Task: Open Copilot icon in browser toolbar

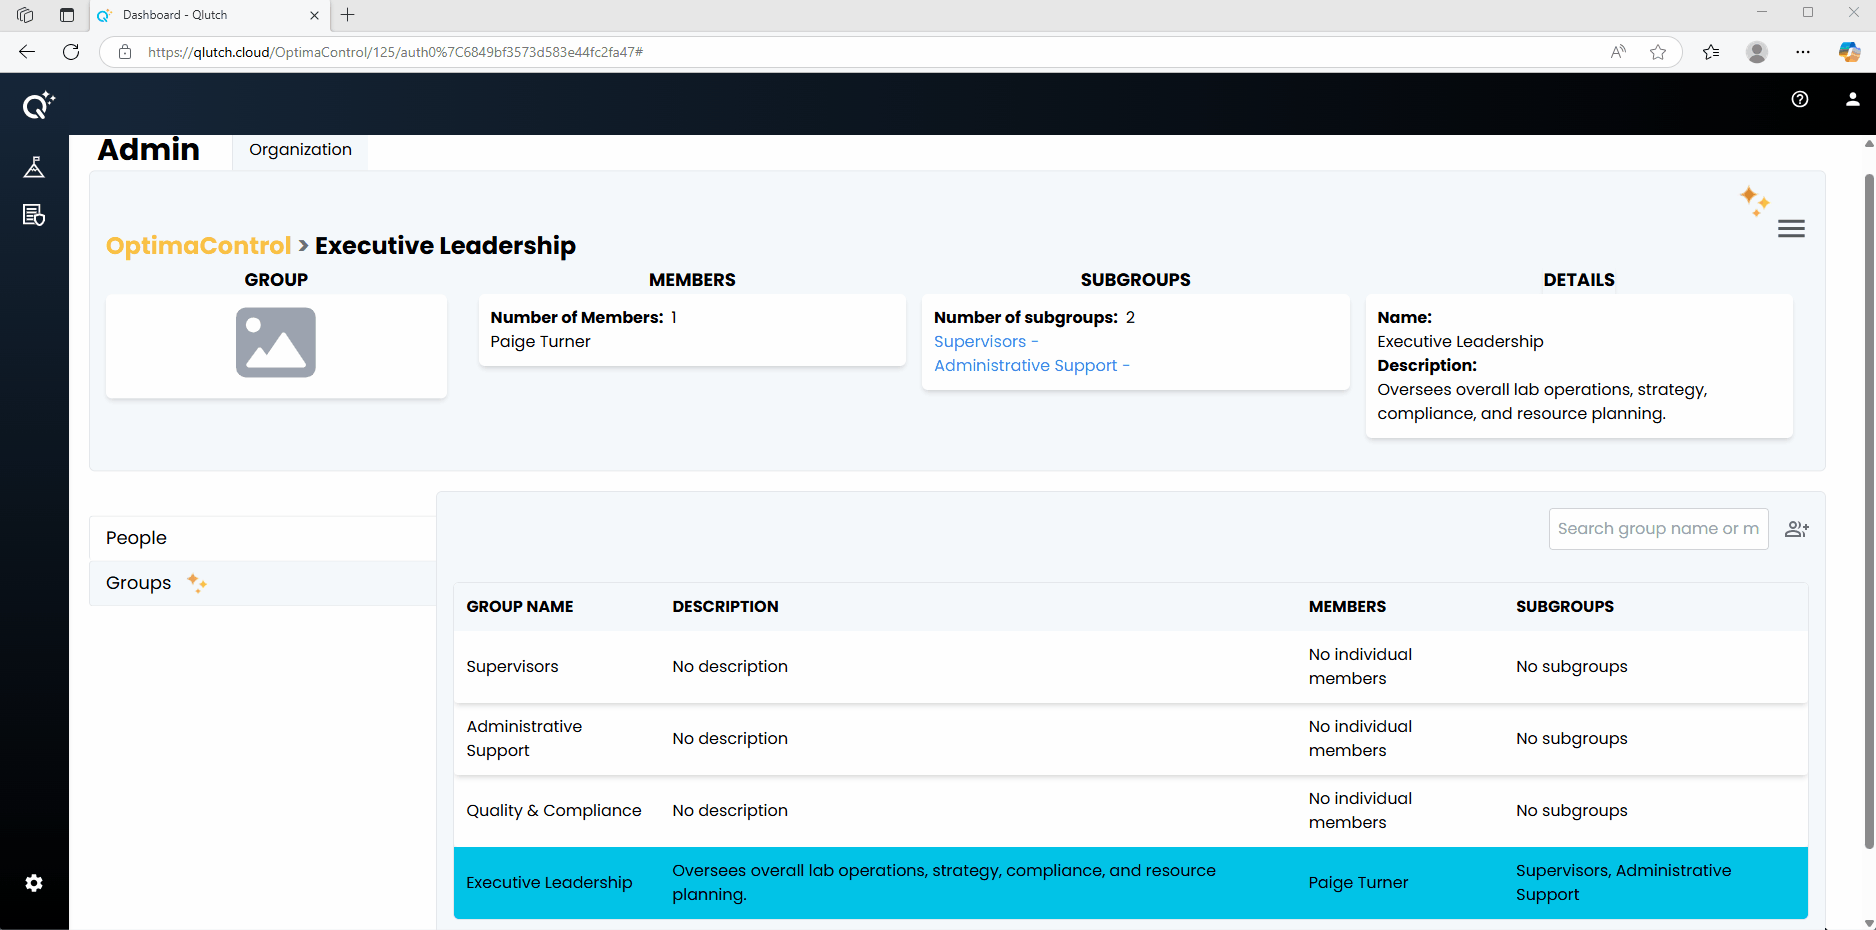Action: pos(1850,52)
